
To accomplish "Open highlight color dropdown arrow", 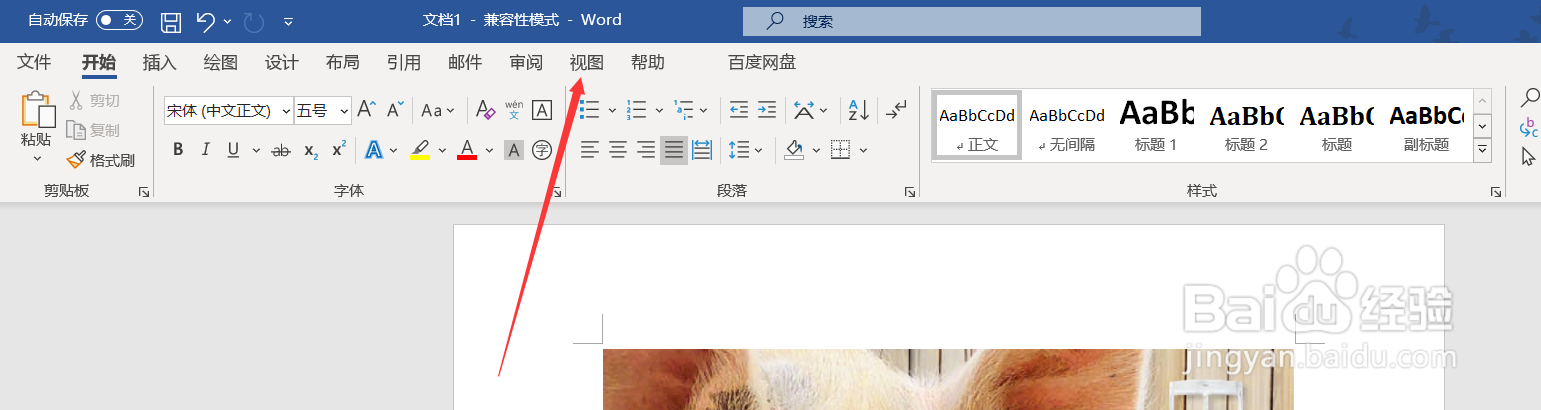I will (442, 151).
